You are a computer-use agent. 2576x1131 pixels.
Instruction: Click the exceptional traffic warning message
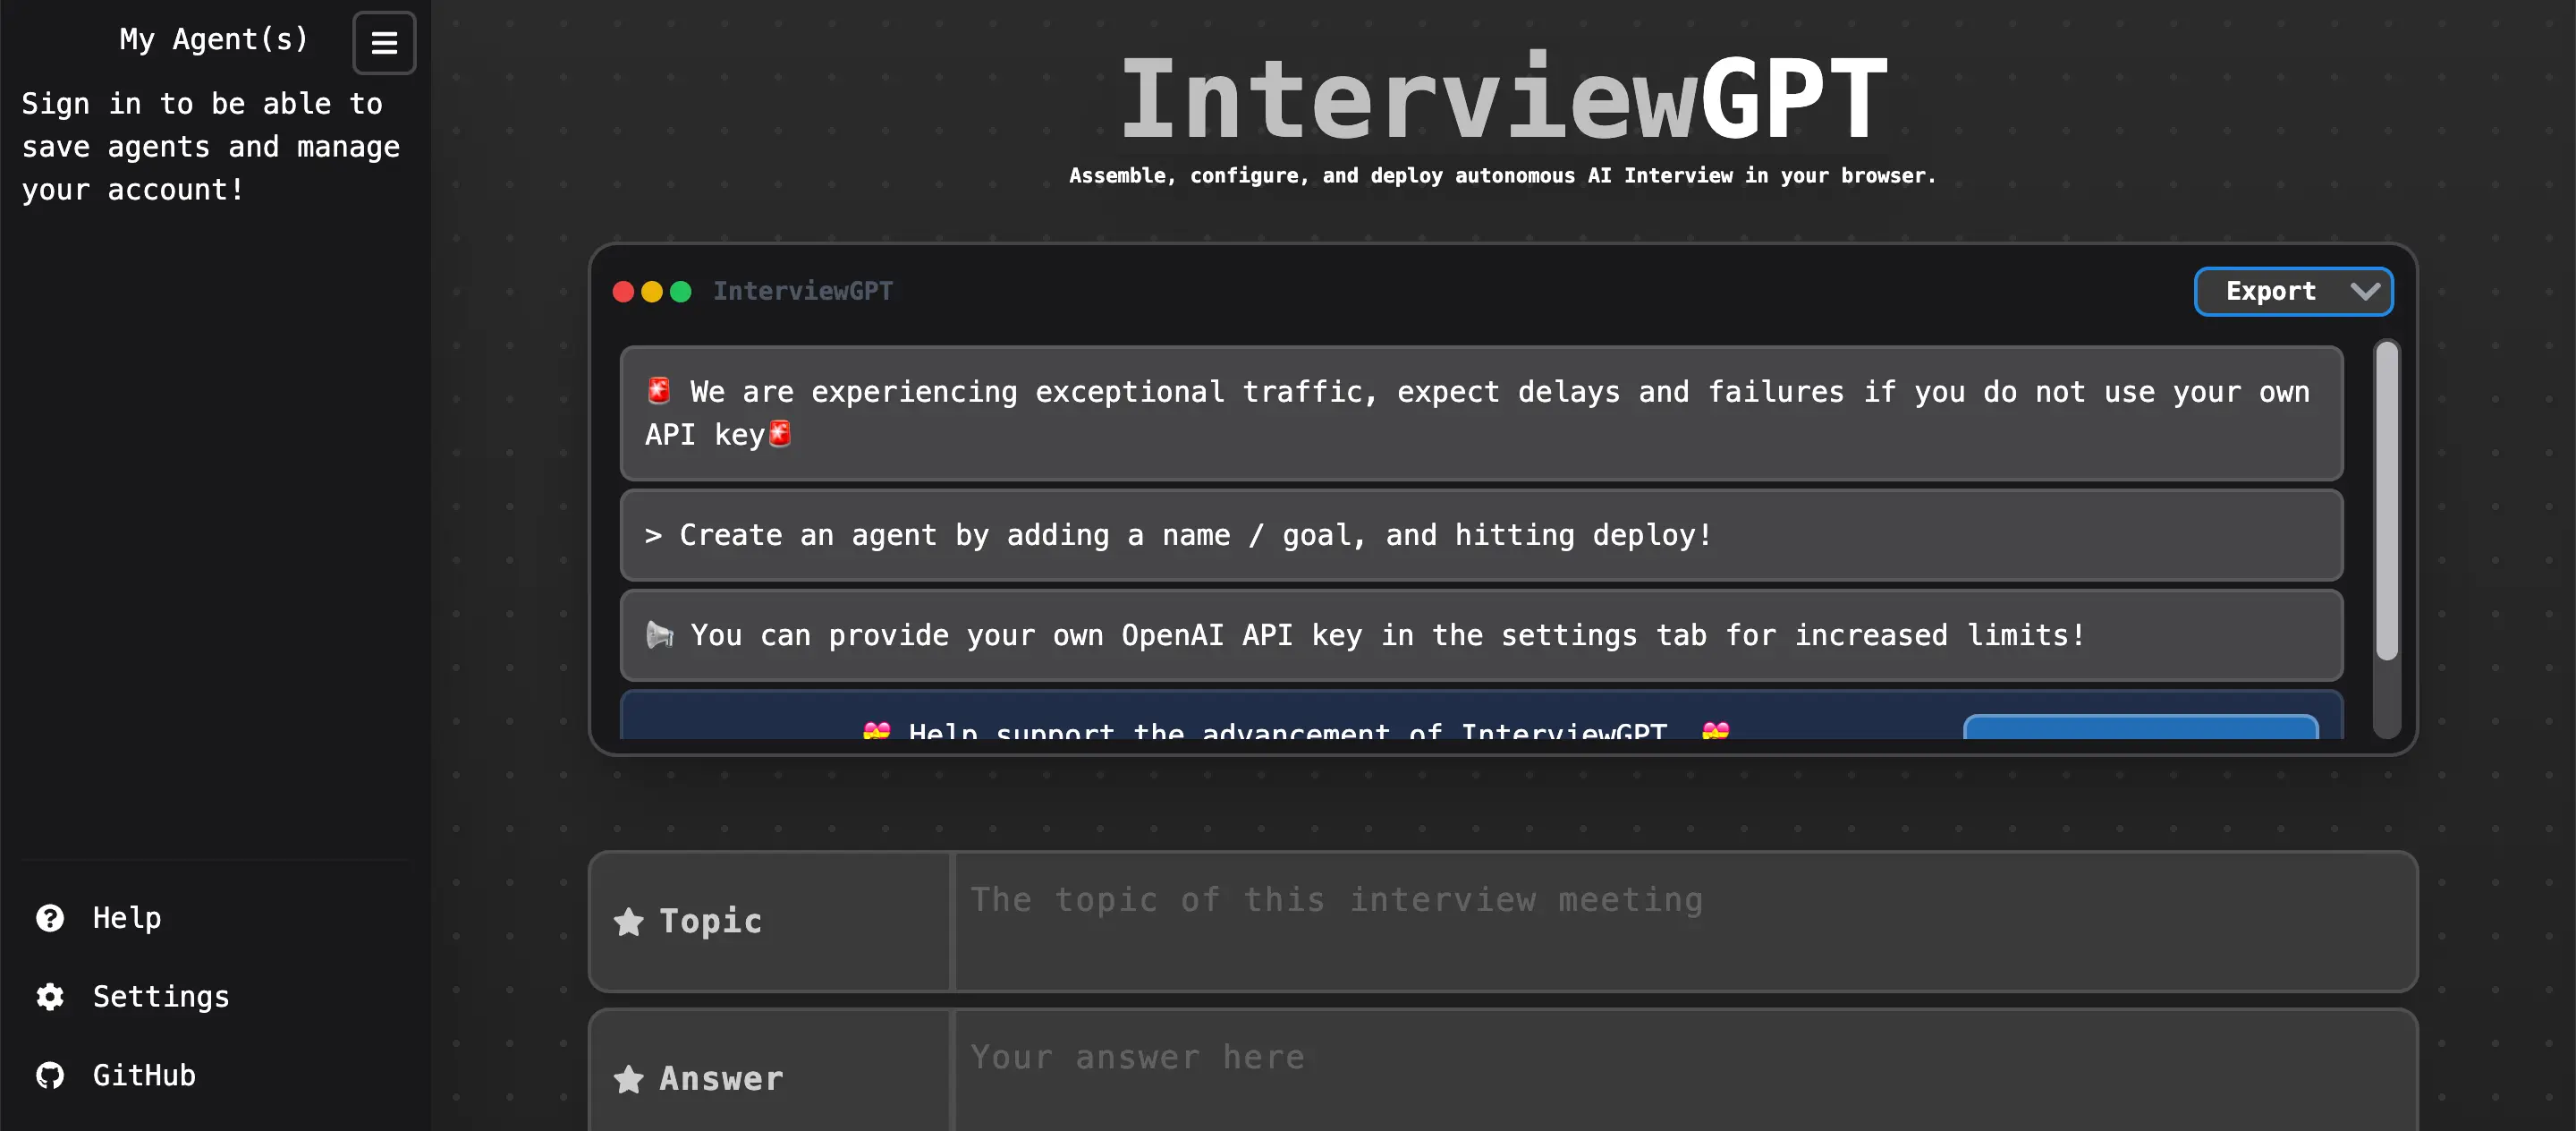(1481, 413)
